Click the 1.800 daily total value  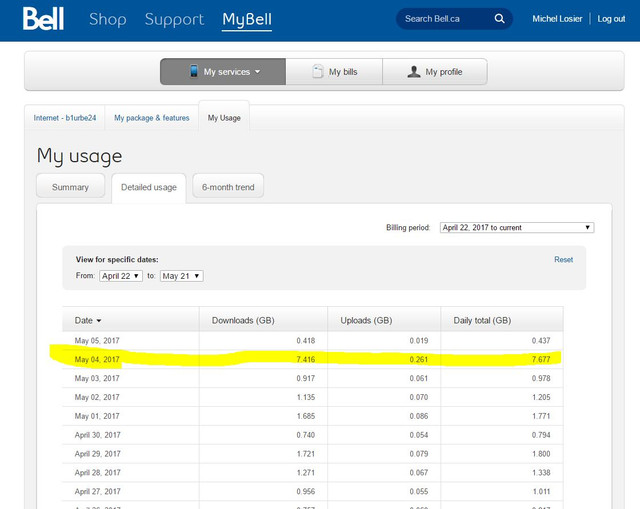[x=541, y=453]
